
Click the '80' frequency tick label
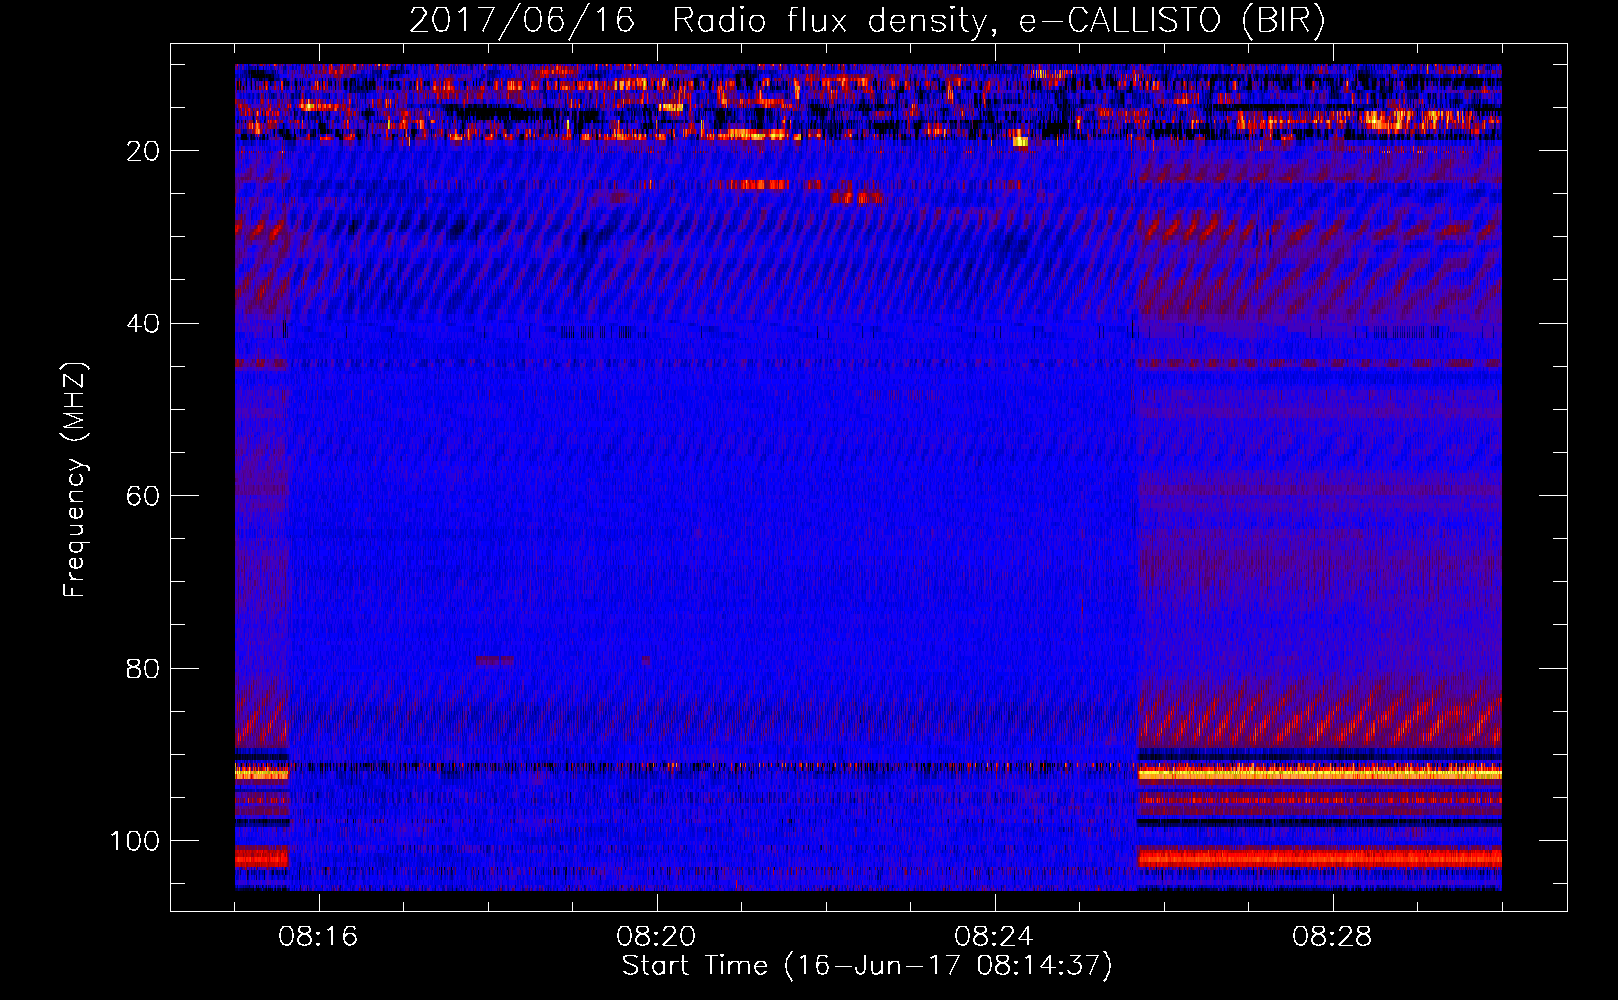(x=143, y=669)
